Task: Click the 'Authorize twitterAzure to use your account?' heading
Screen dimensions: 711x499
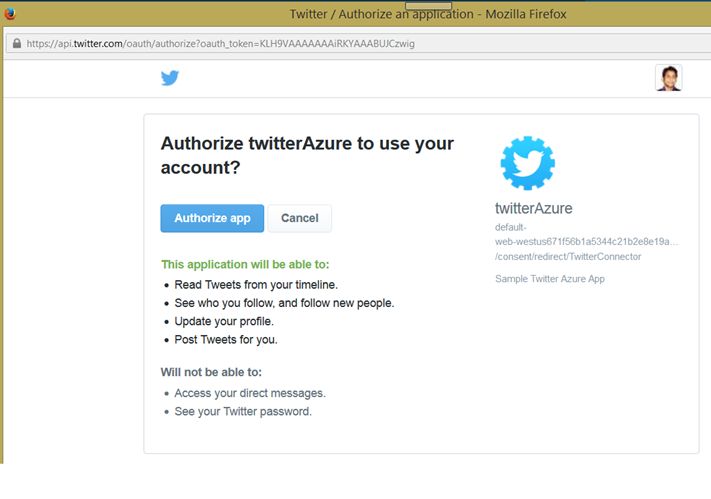Action: [307, 155]
